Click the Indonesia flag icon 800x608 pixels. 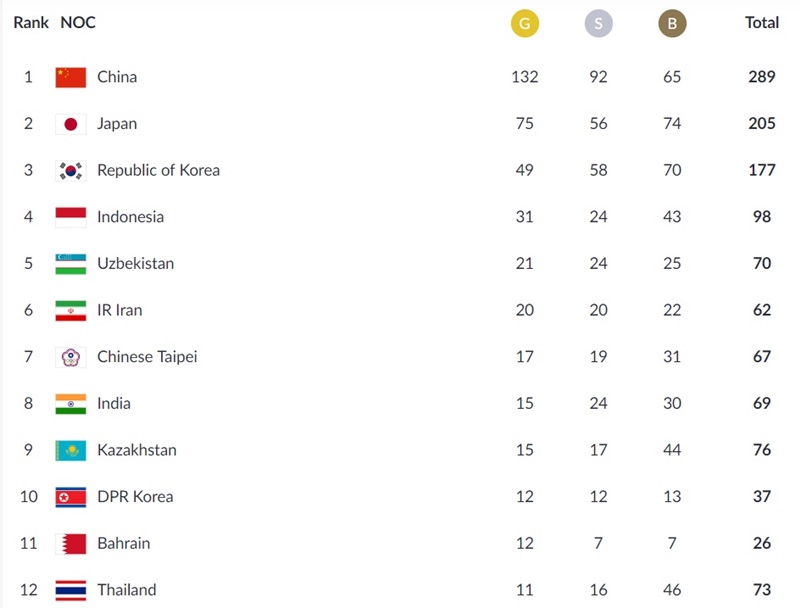(x=71, y=217)
